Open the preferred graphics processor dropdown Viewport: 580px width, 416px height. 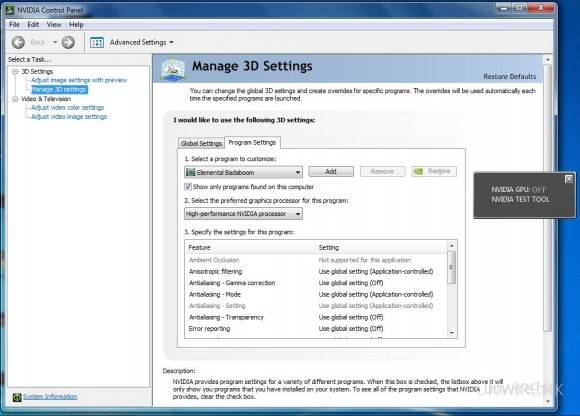coord(243,214)
